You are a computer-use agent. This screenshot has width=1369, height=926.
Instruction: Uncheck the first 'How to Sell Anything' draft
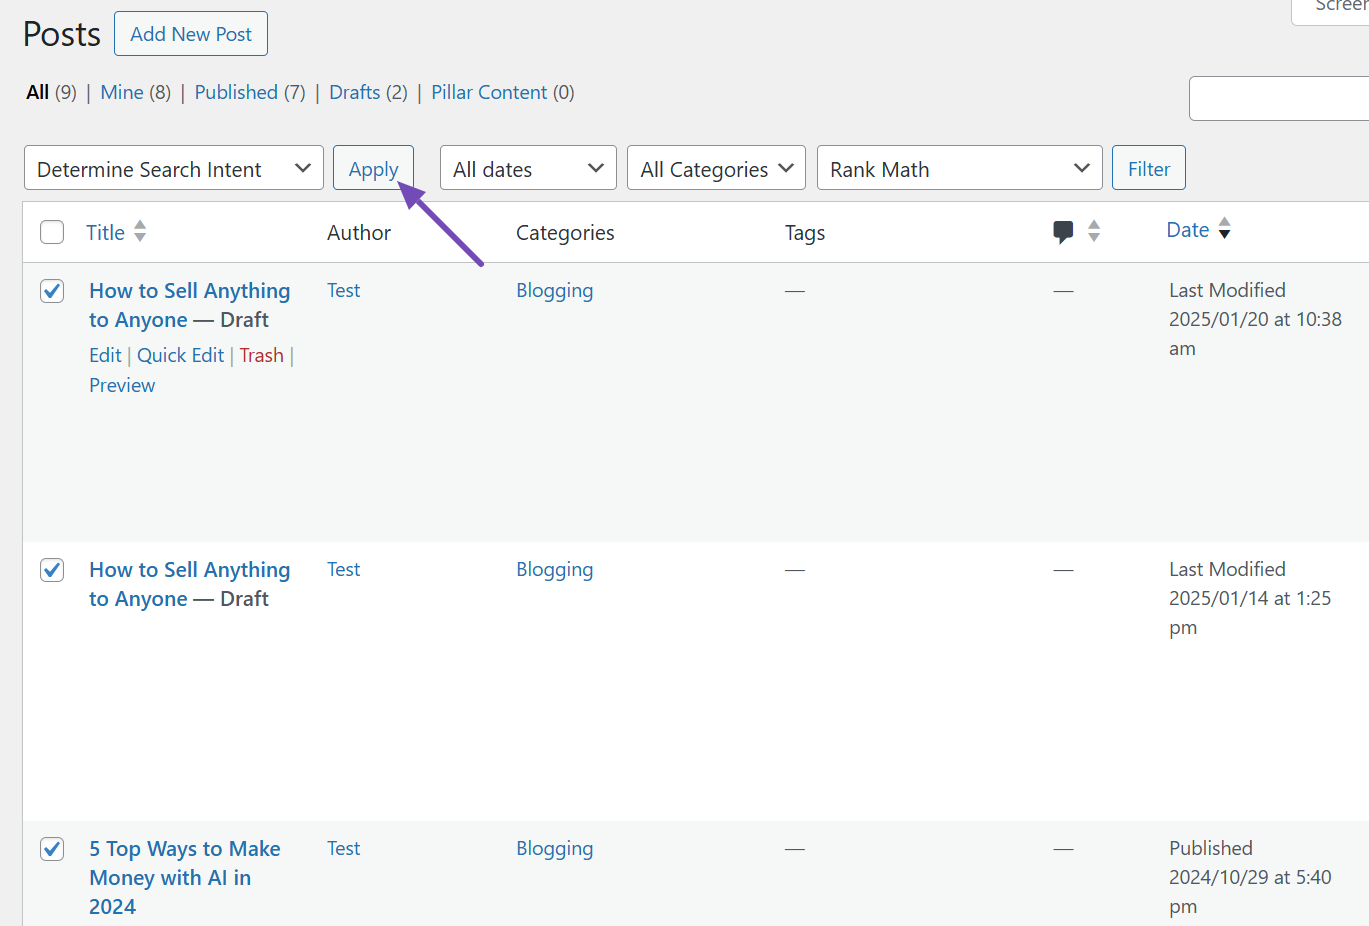(52, 291)
